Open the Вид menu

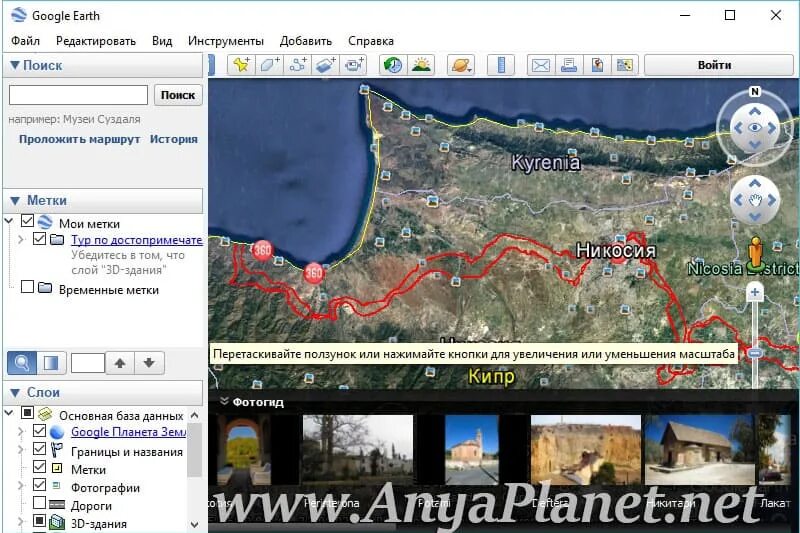coord(162,41)
